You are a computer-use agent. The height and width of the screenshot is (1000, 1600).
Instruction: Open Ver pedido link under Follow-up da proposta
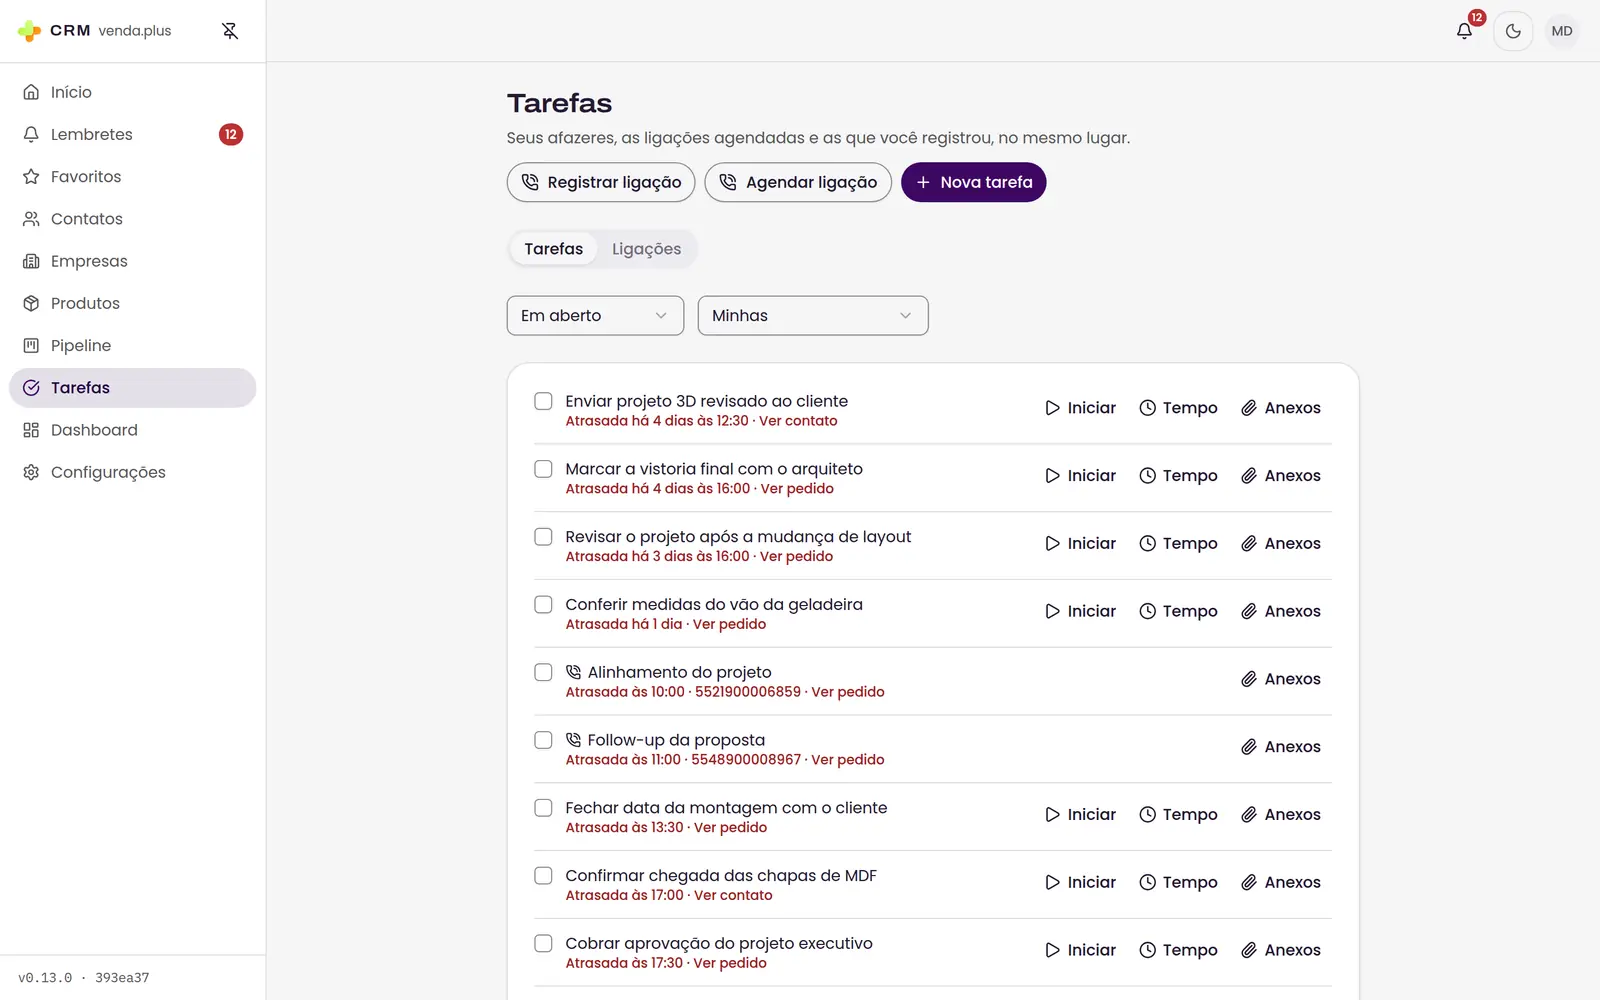pos(848,760)
